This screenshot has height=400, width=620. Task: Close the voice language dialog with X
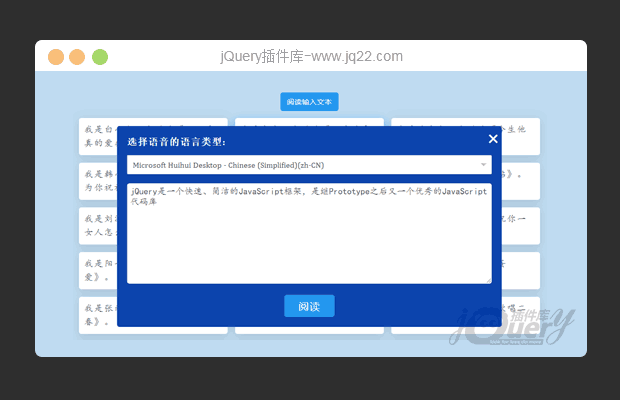[x=492, y=139]
